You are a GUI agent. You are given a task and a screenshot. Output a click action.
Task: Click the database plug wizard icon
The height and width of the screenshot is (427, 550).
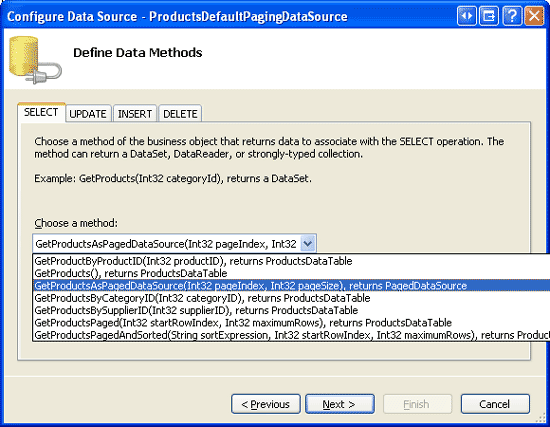pyautogui.click(x=35, y=60)
